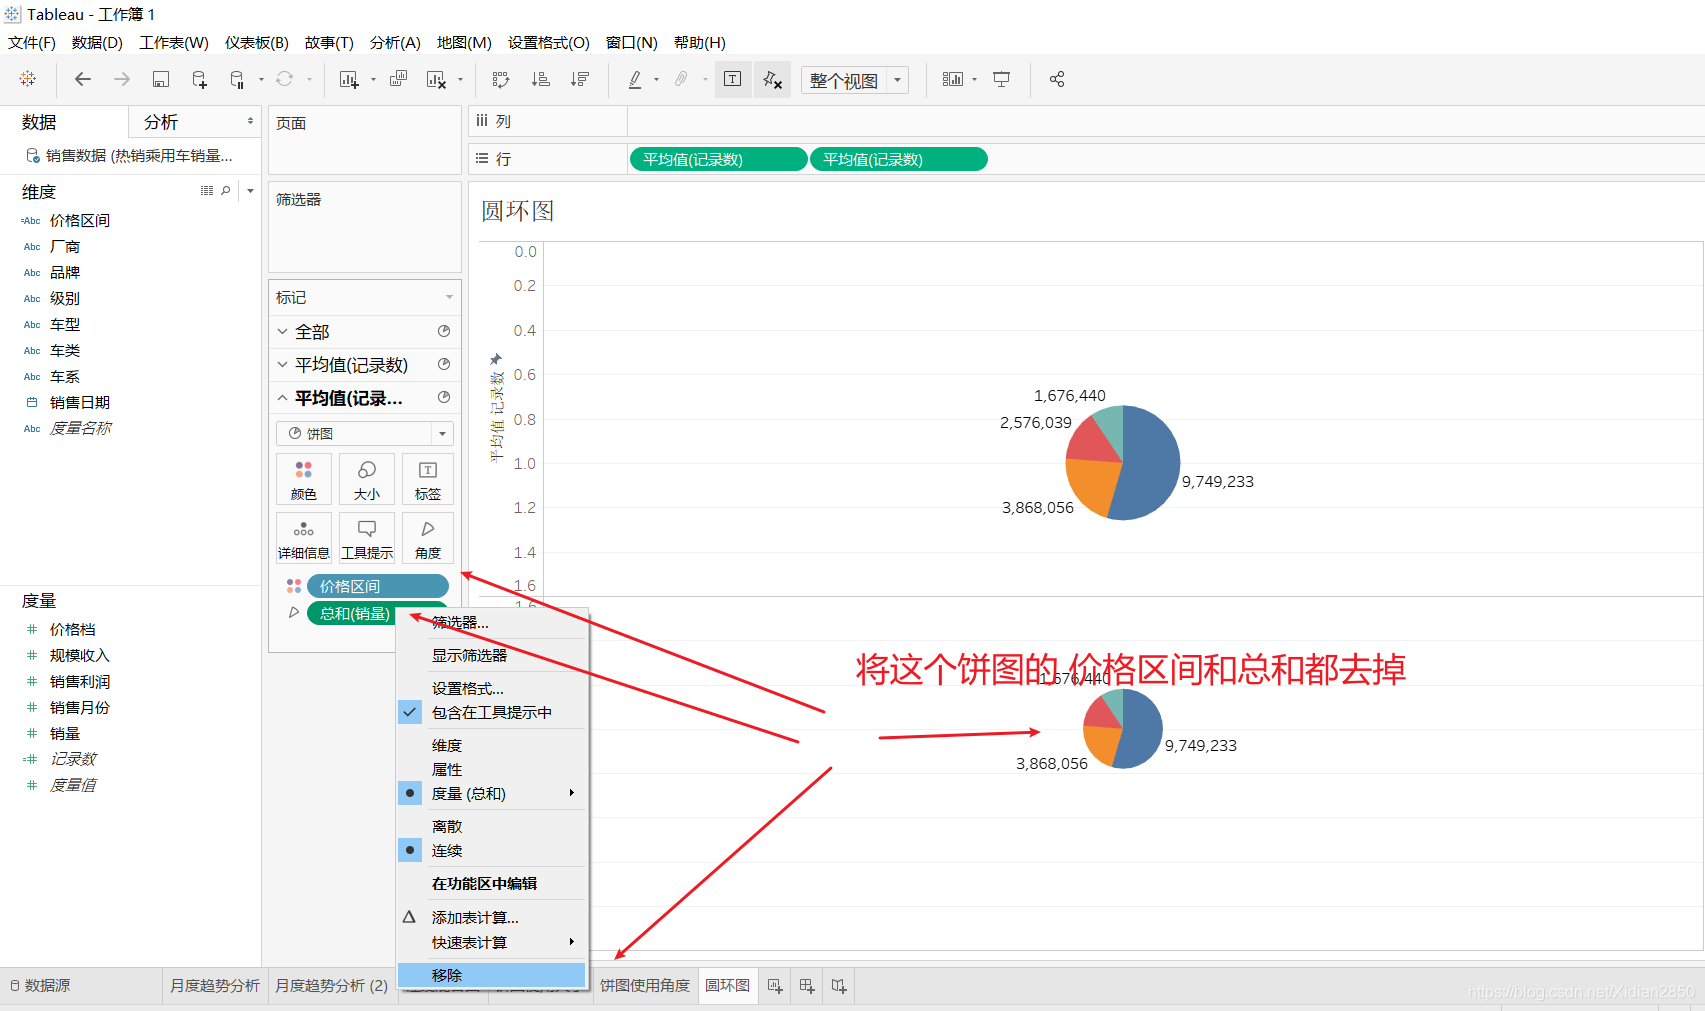
Task: Click the add new data source icon
Action: 199,79
